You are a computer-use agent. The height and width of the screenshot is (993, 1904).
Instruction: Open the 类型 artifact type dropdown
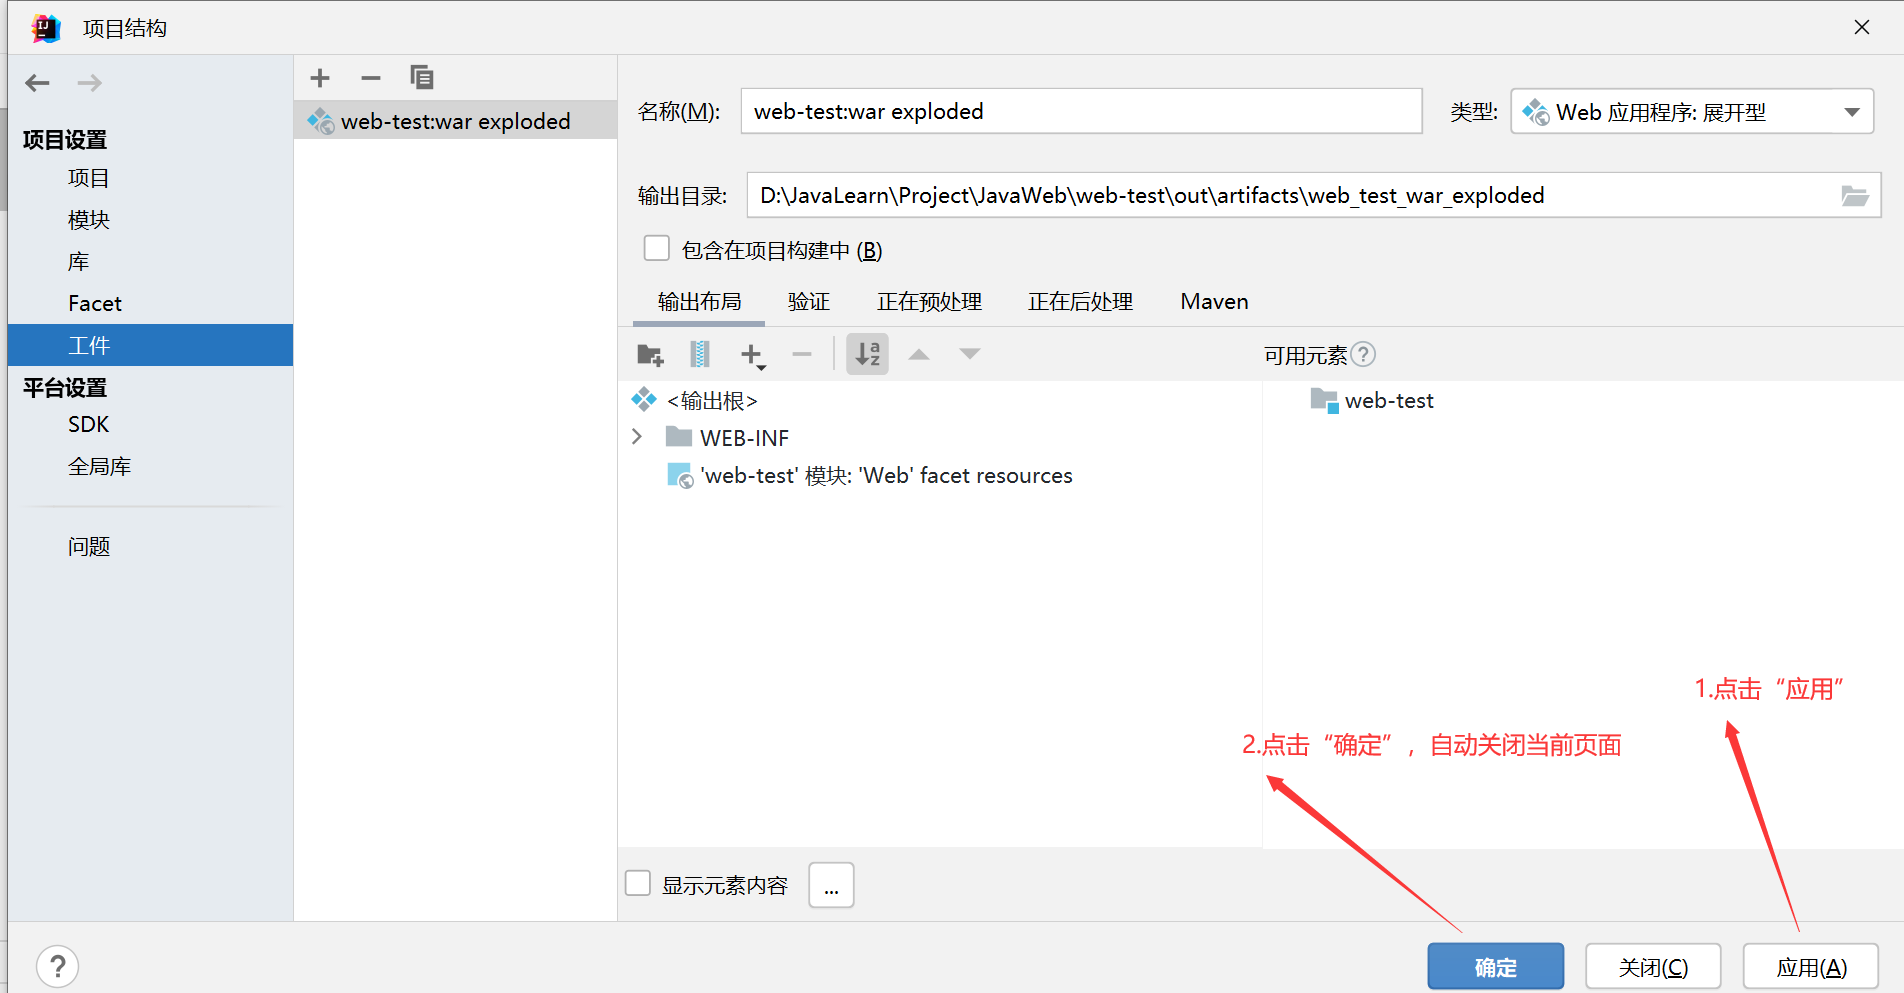click(x=1692, y=112)
